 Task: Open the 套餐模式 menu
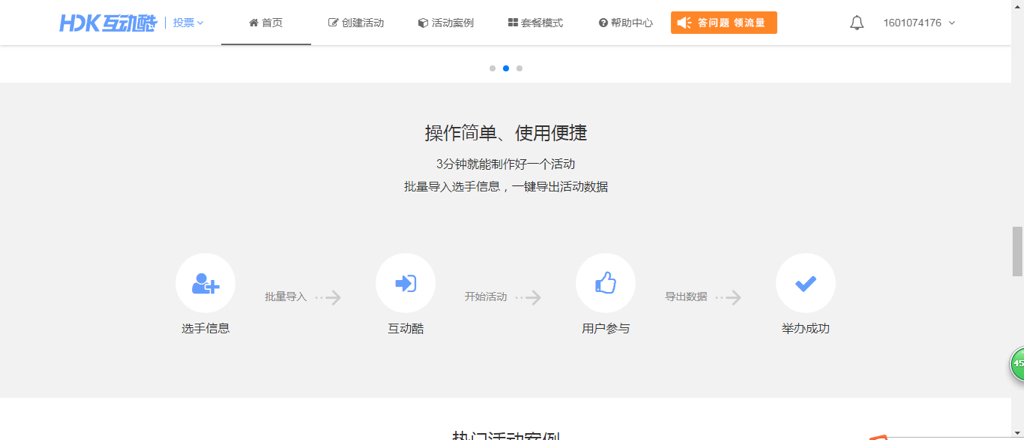(x=535, y=23)
